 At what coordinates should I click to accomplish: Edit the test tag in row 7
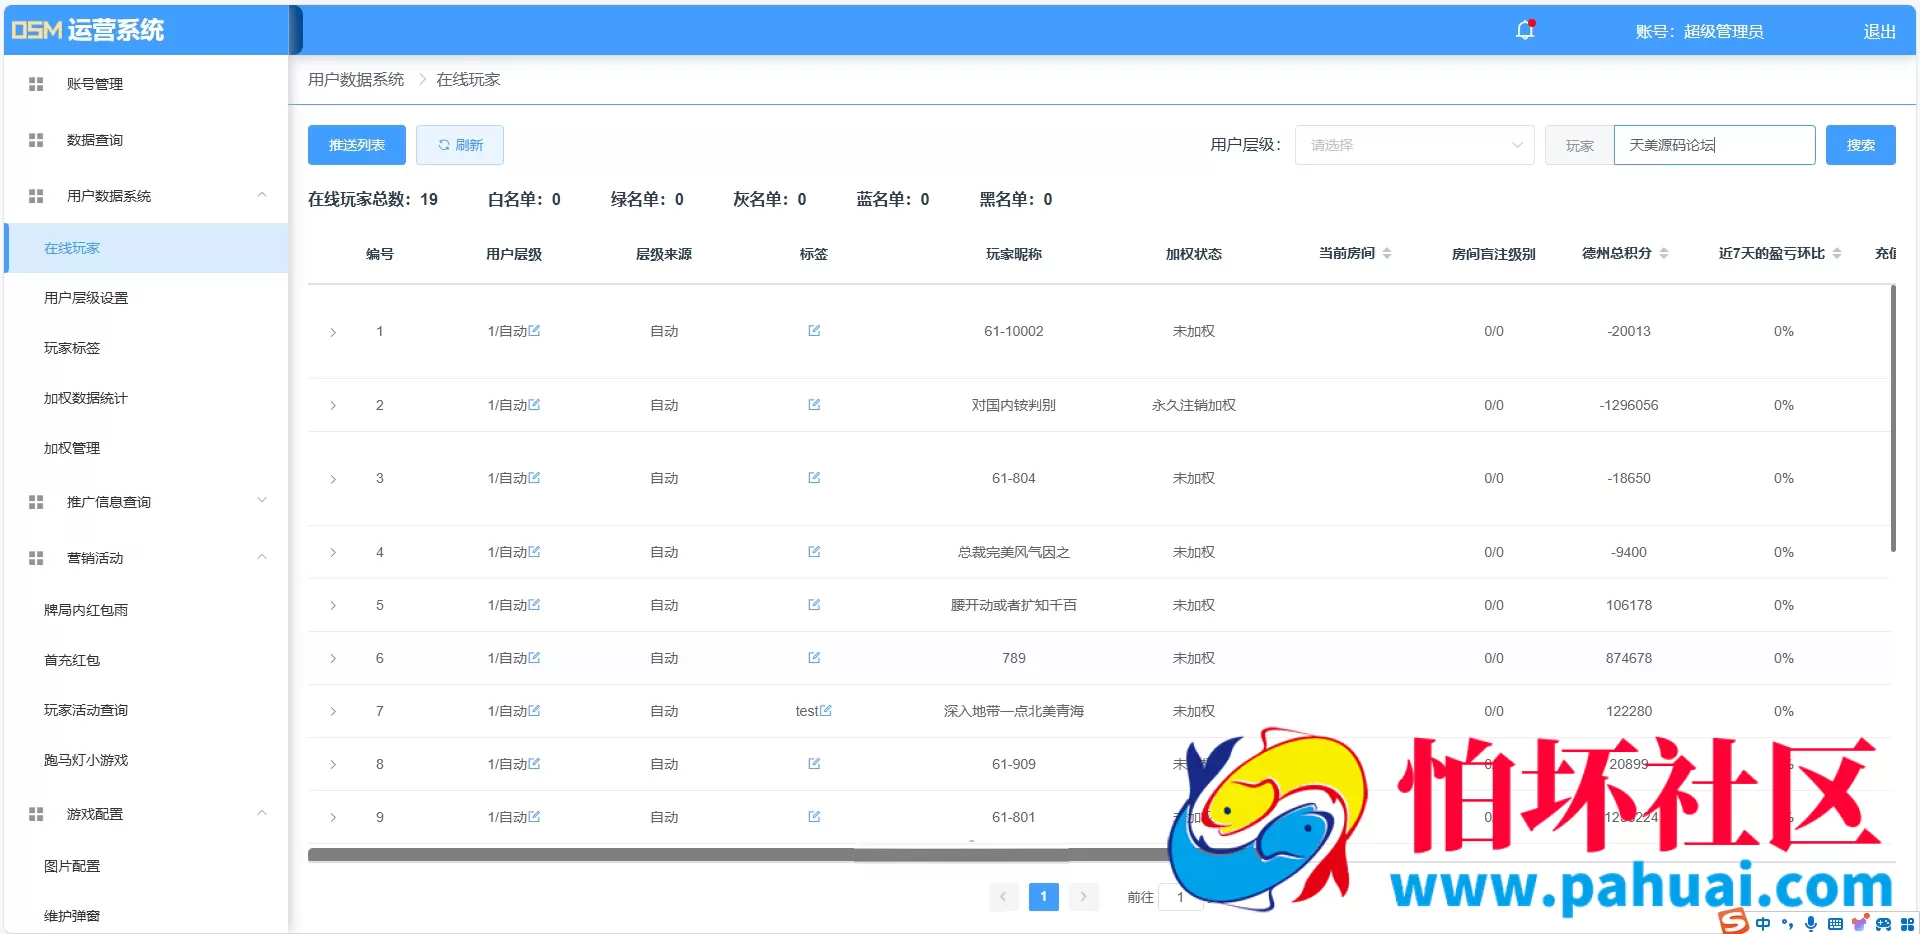[826, 711]
